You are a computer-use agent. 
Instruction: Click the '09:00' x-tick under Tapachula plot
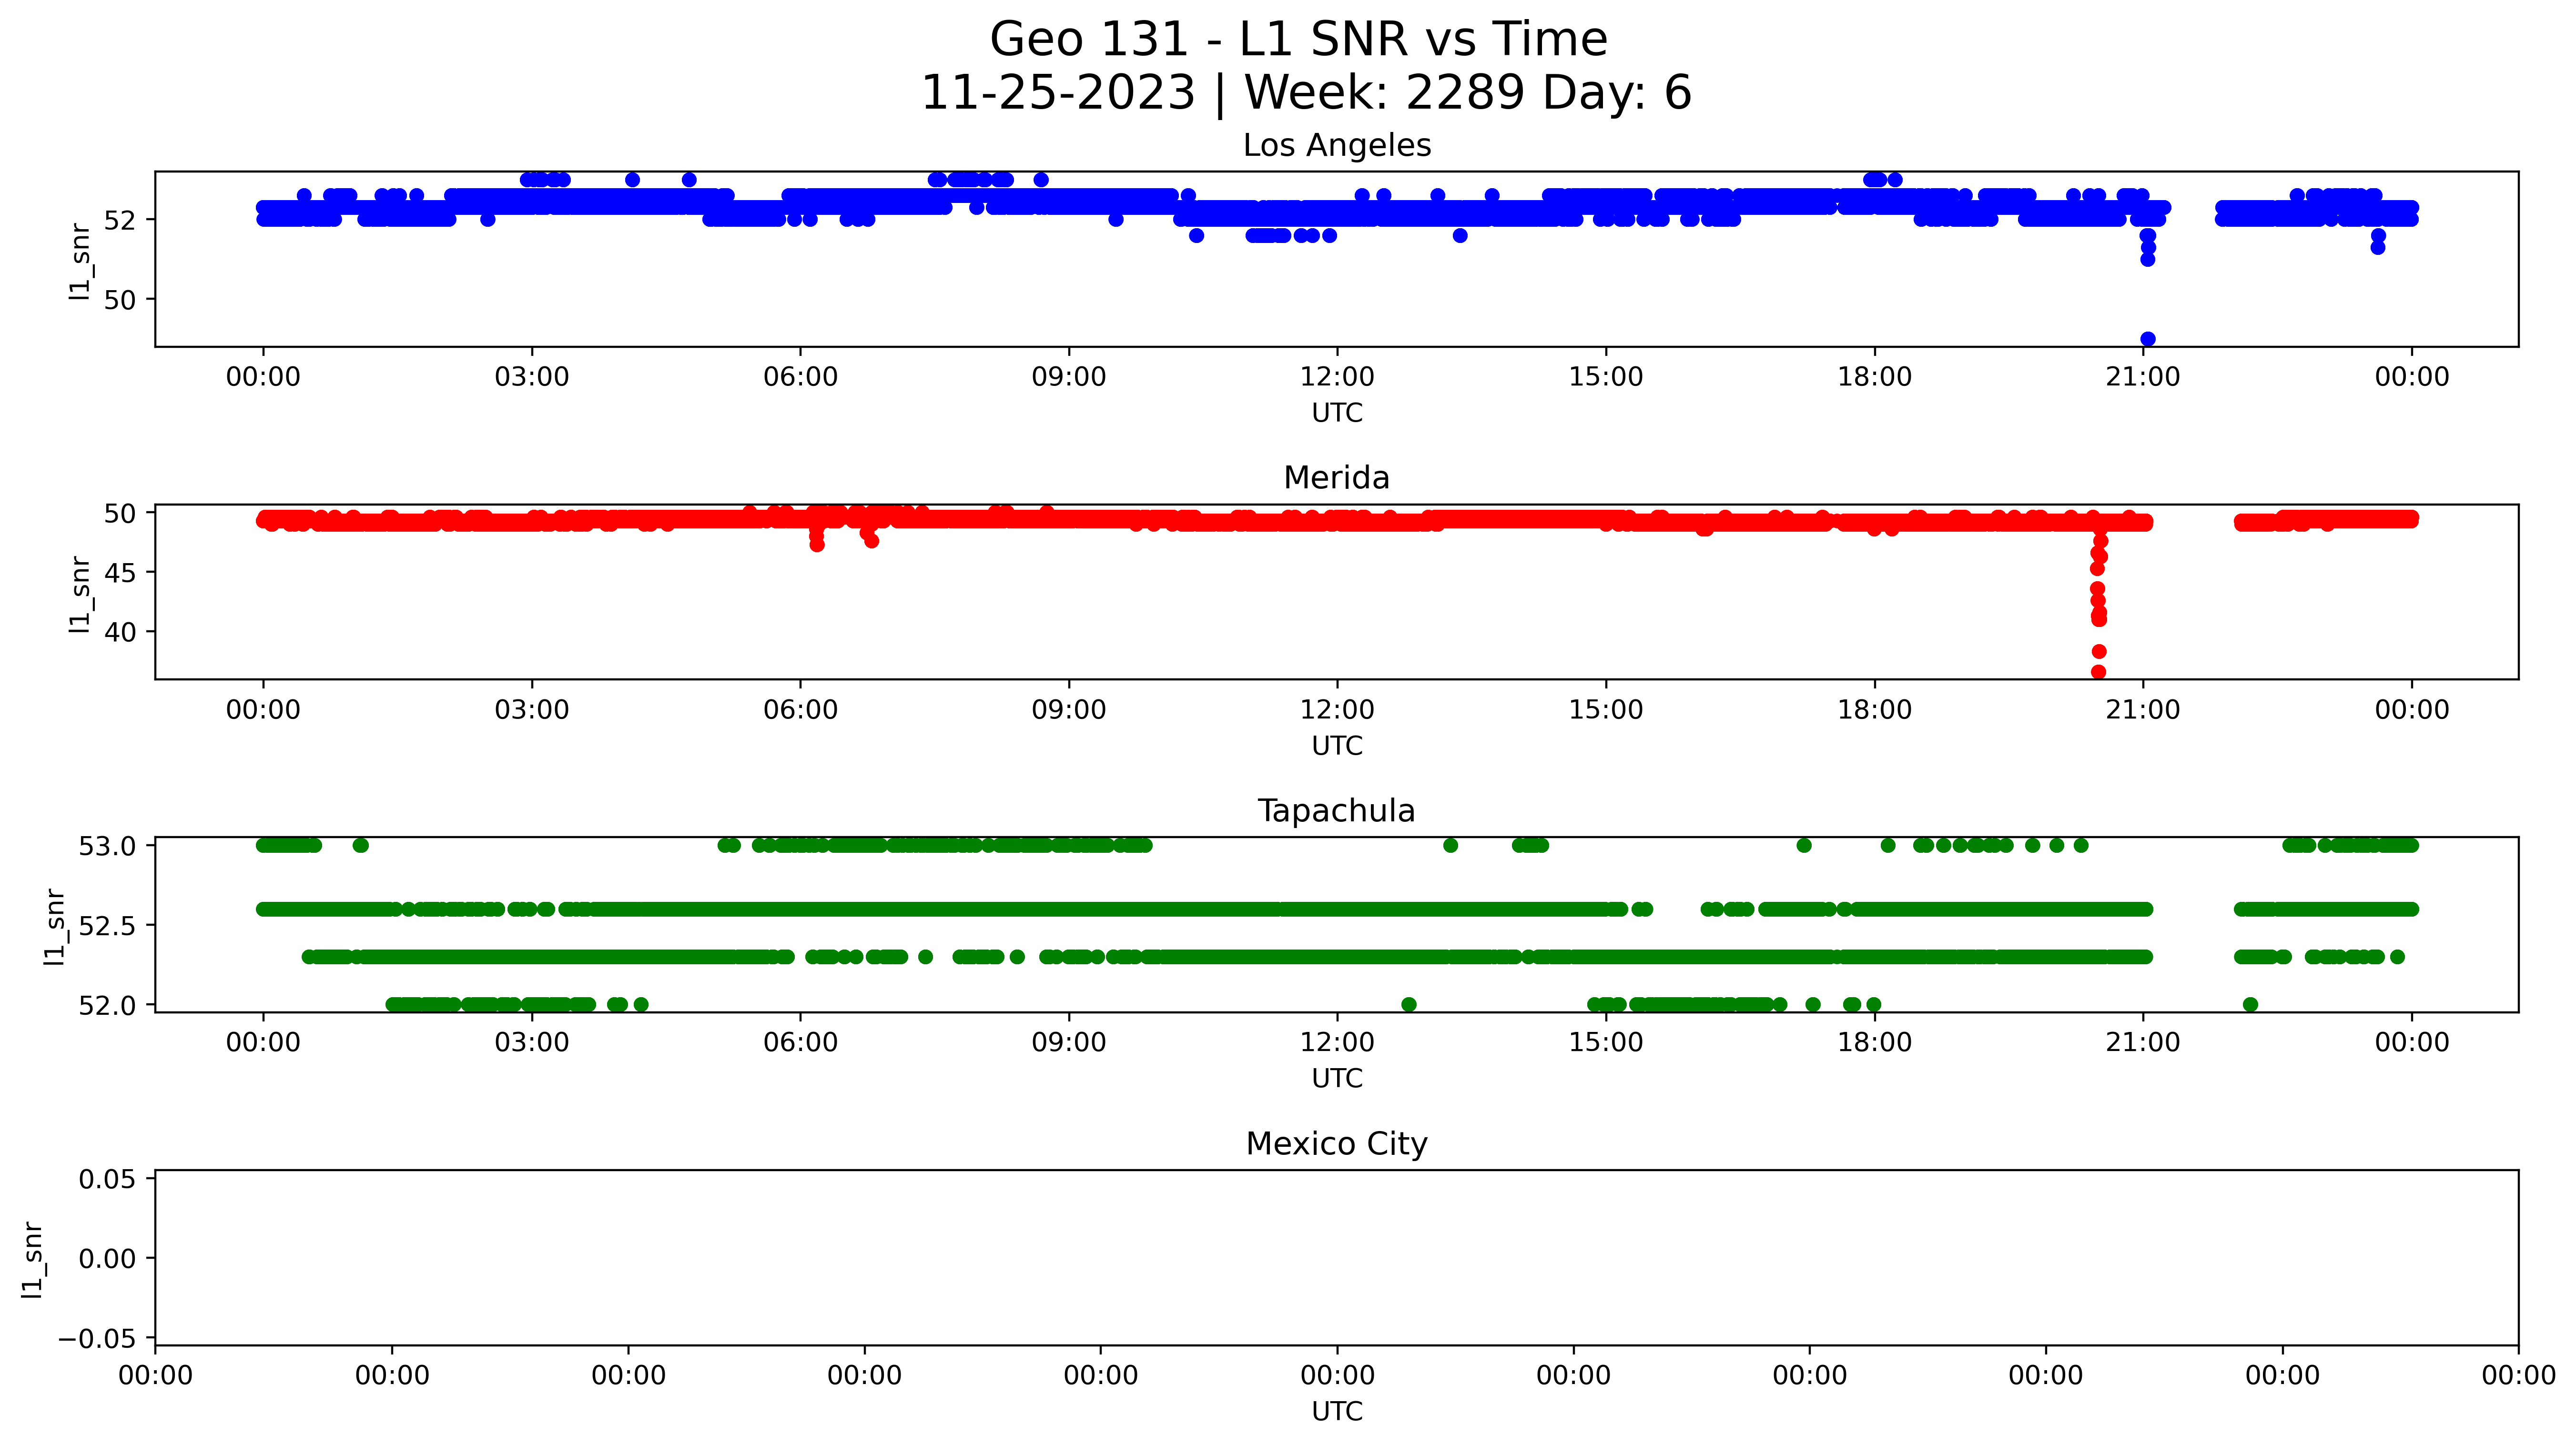pos(1069,1042)
